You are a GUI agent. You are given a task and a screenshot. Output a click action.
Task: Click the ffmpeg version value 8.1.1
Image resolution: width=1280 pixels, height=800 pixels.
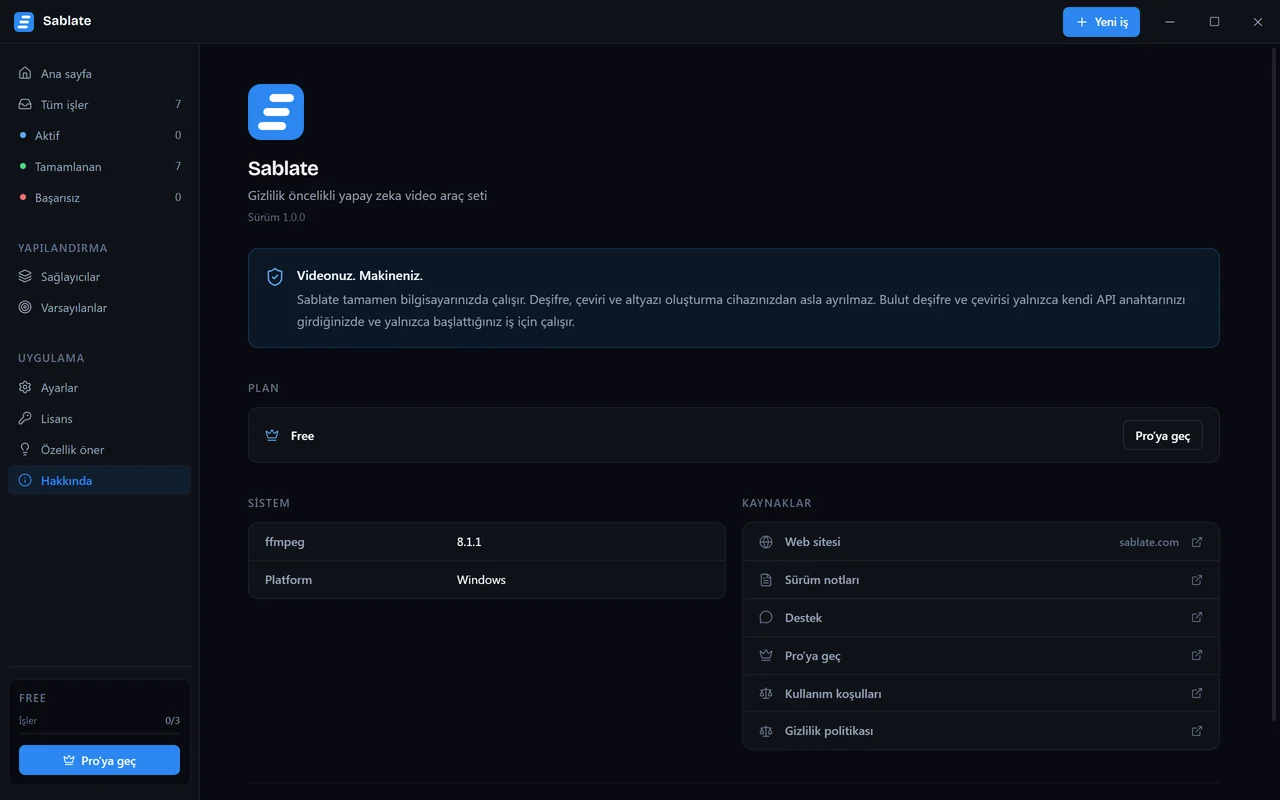pyautogui.click(x=469, y=542)
